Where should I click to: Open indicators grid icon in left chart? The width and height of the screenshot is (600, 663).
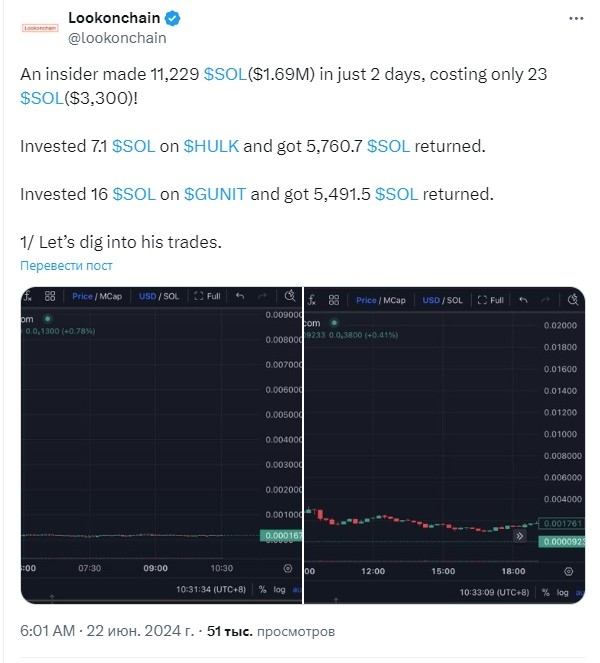50,296
